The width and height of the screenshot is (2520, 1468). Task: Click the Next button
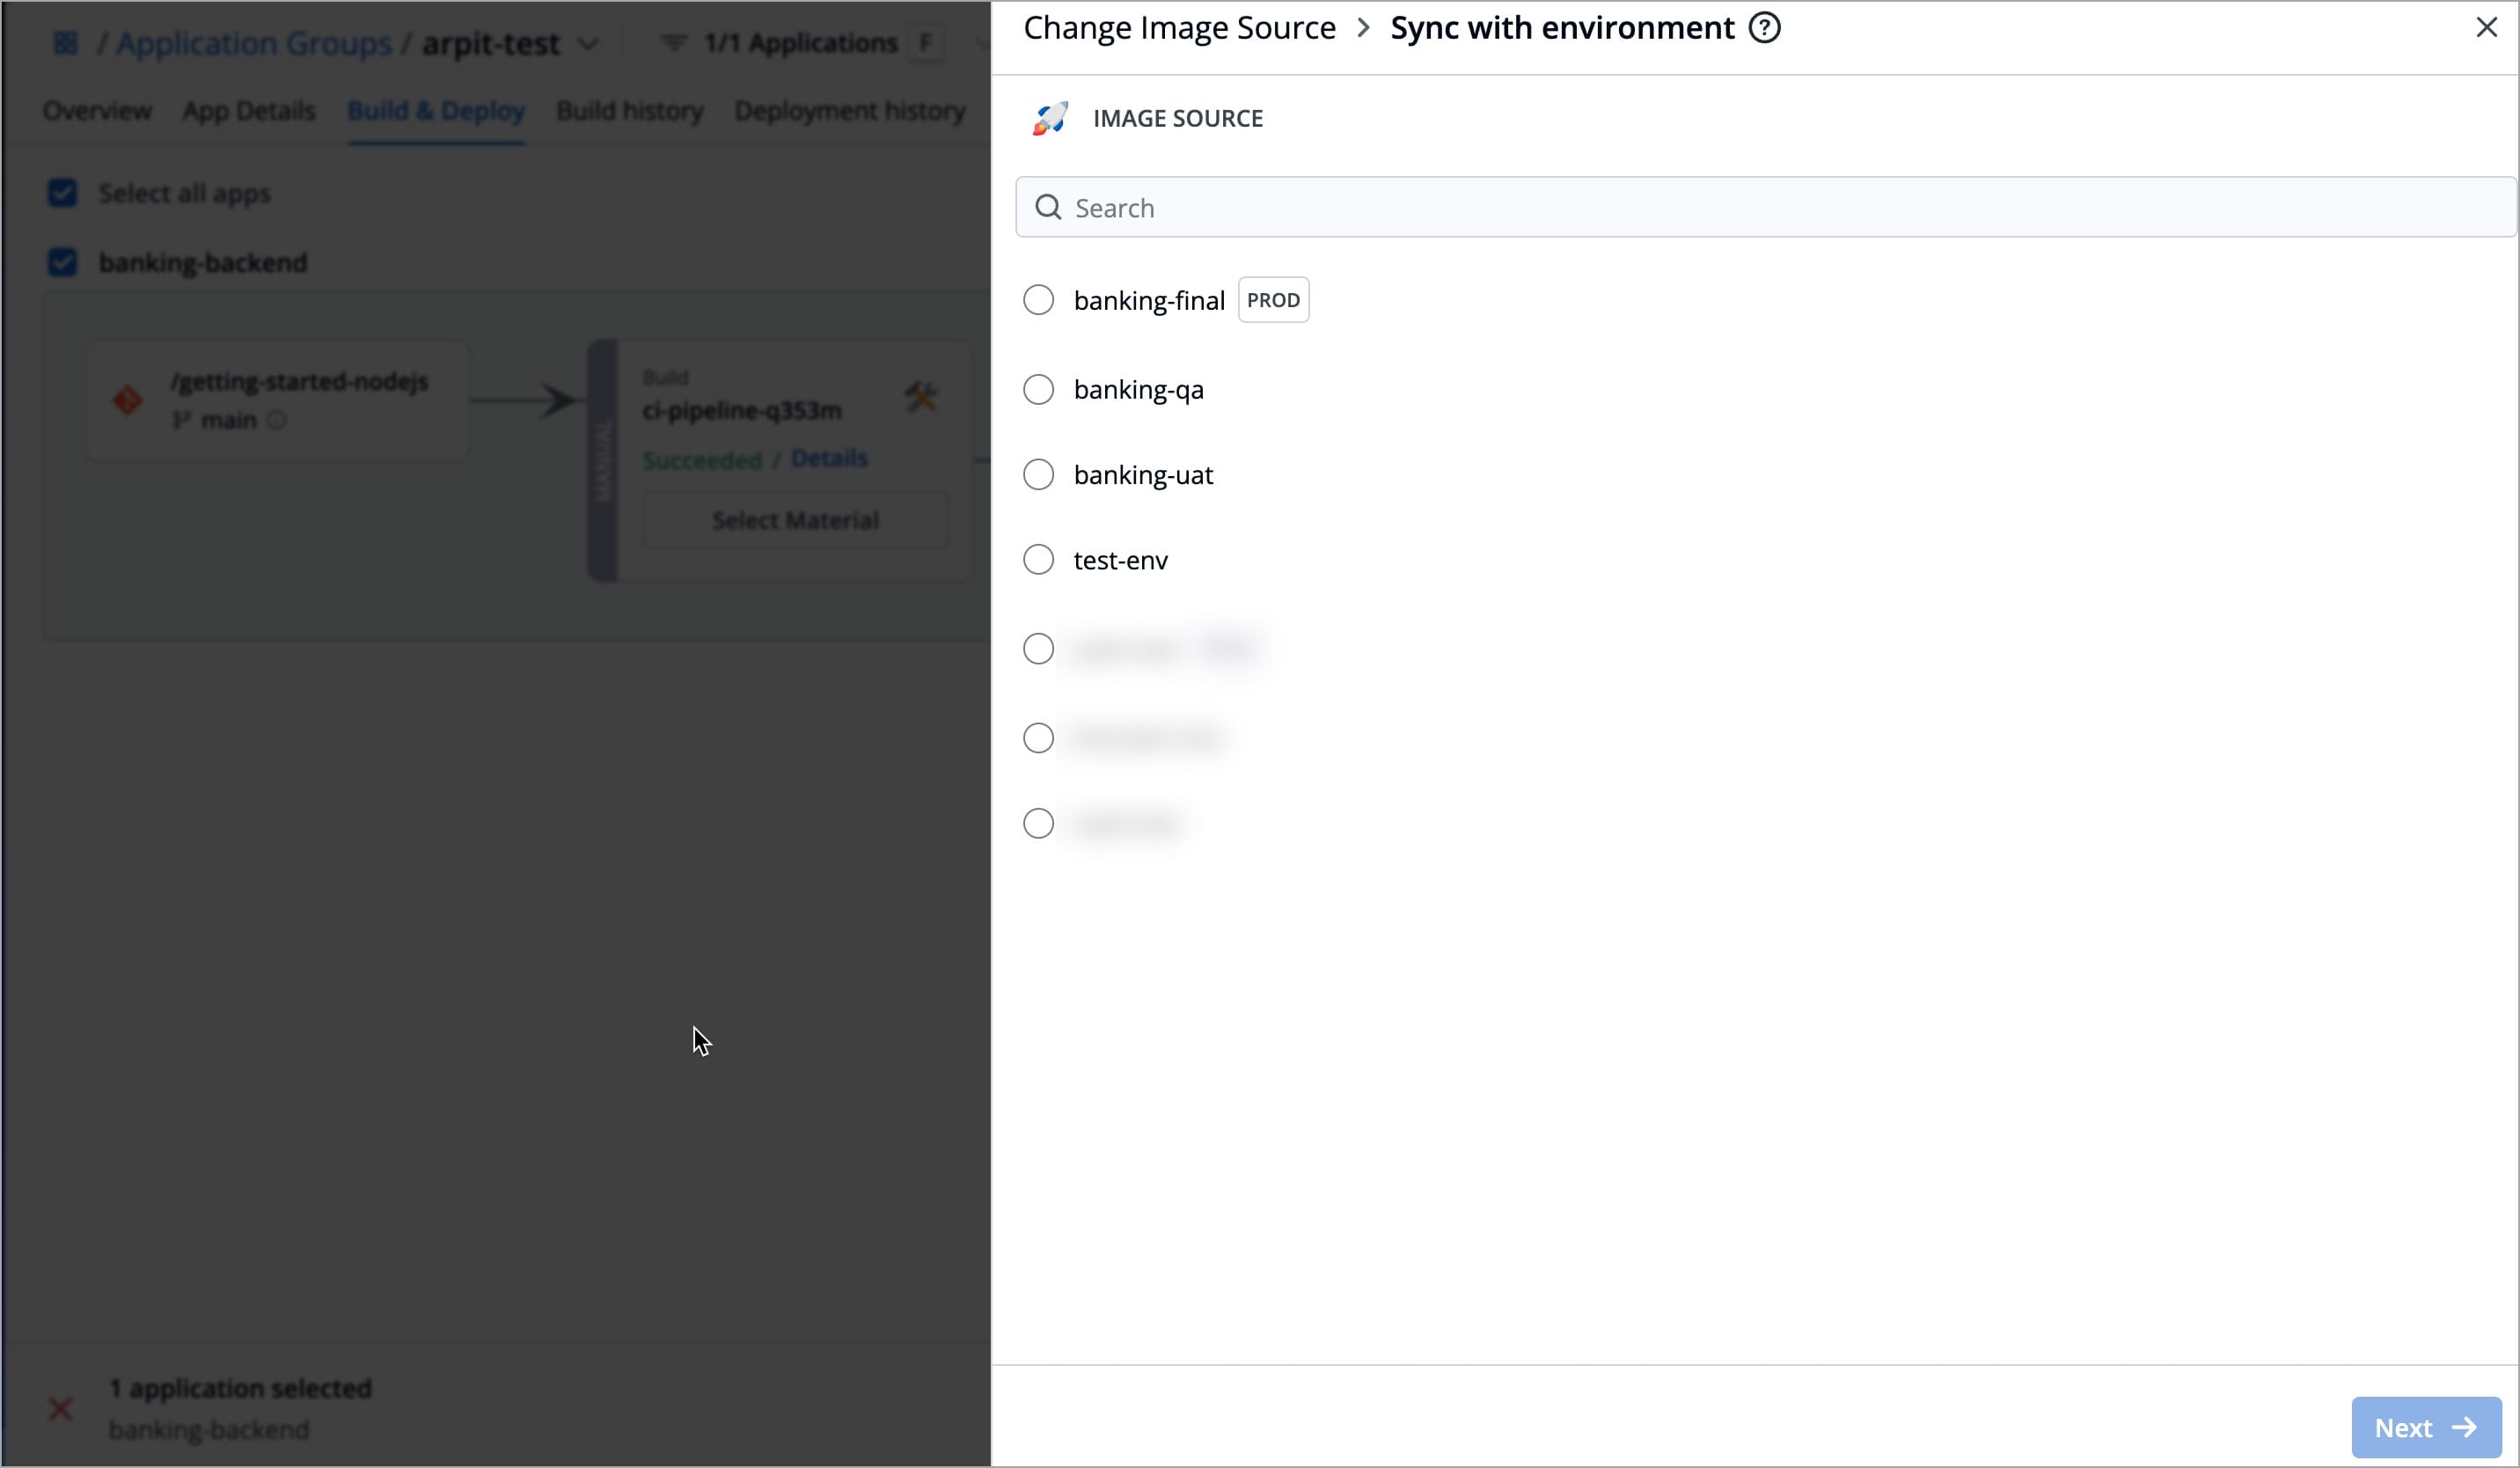(2425, 1427)
